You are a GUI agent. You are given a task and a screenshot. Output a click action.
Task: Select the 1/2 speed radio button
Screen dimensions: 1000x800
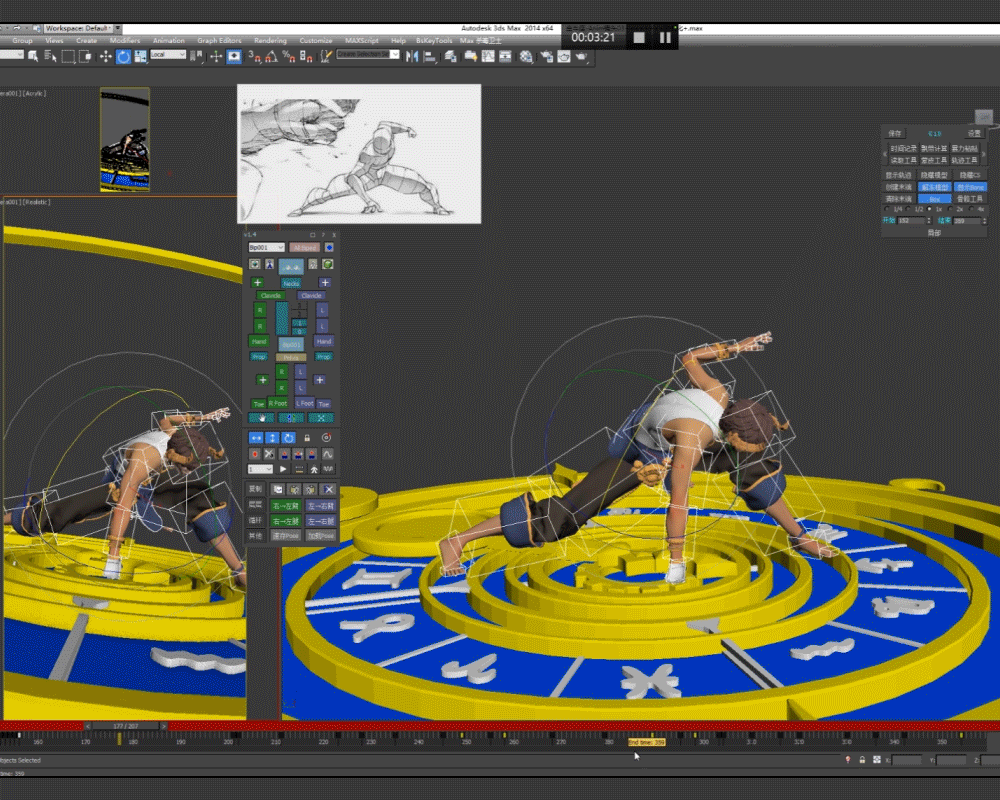coord(908,209)
